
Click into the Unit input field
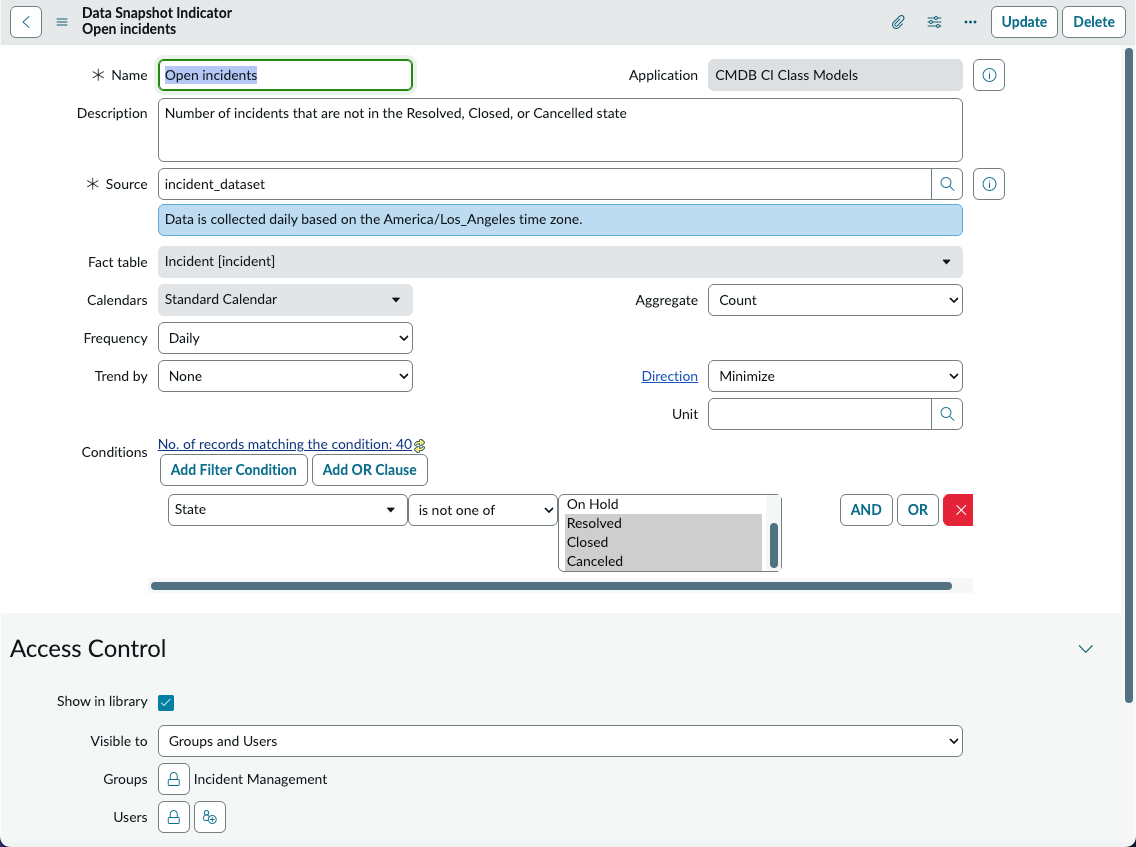[819, 414]
